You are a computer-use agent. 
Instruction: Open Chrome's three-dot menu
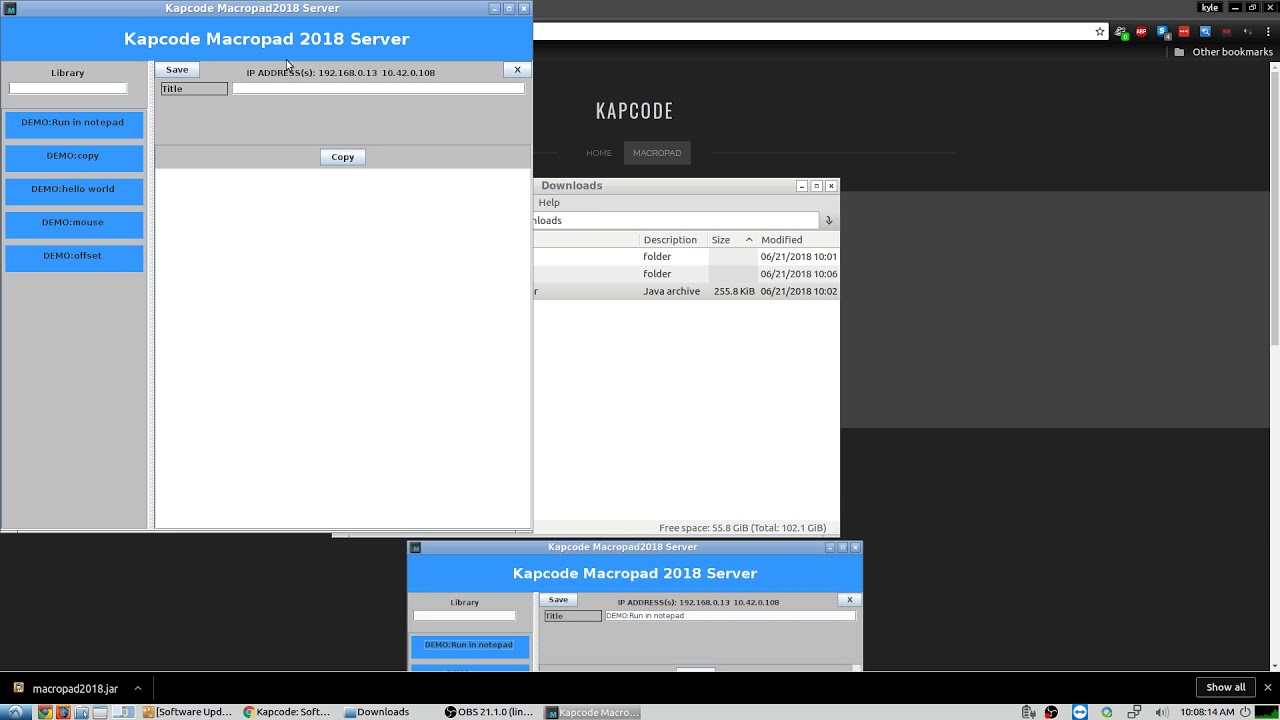pos(1268,33)
